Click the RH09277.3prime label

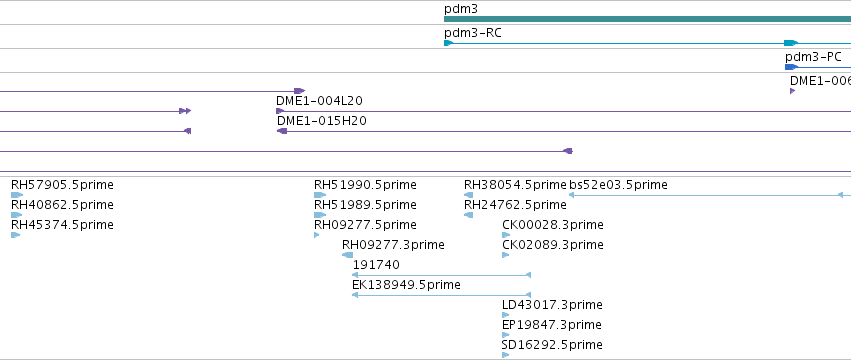tap(393, 245)
